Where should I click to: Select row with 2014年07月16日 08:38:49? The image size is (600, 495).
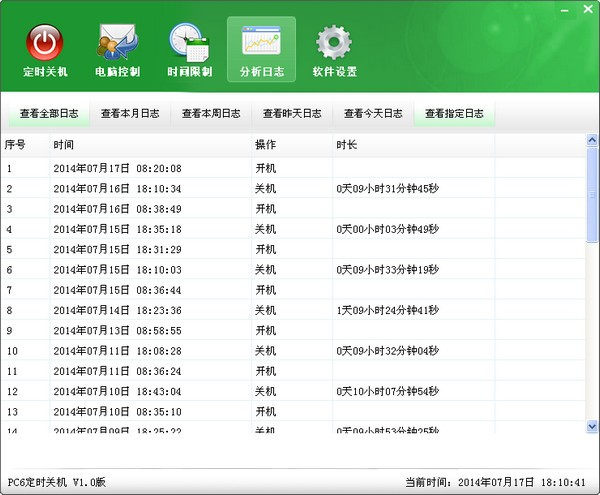(x=293, y=209)
